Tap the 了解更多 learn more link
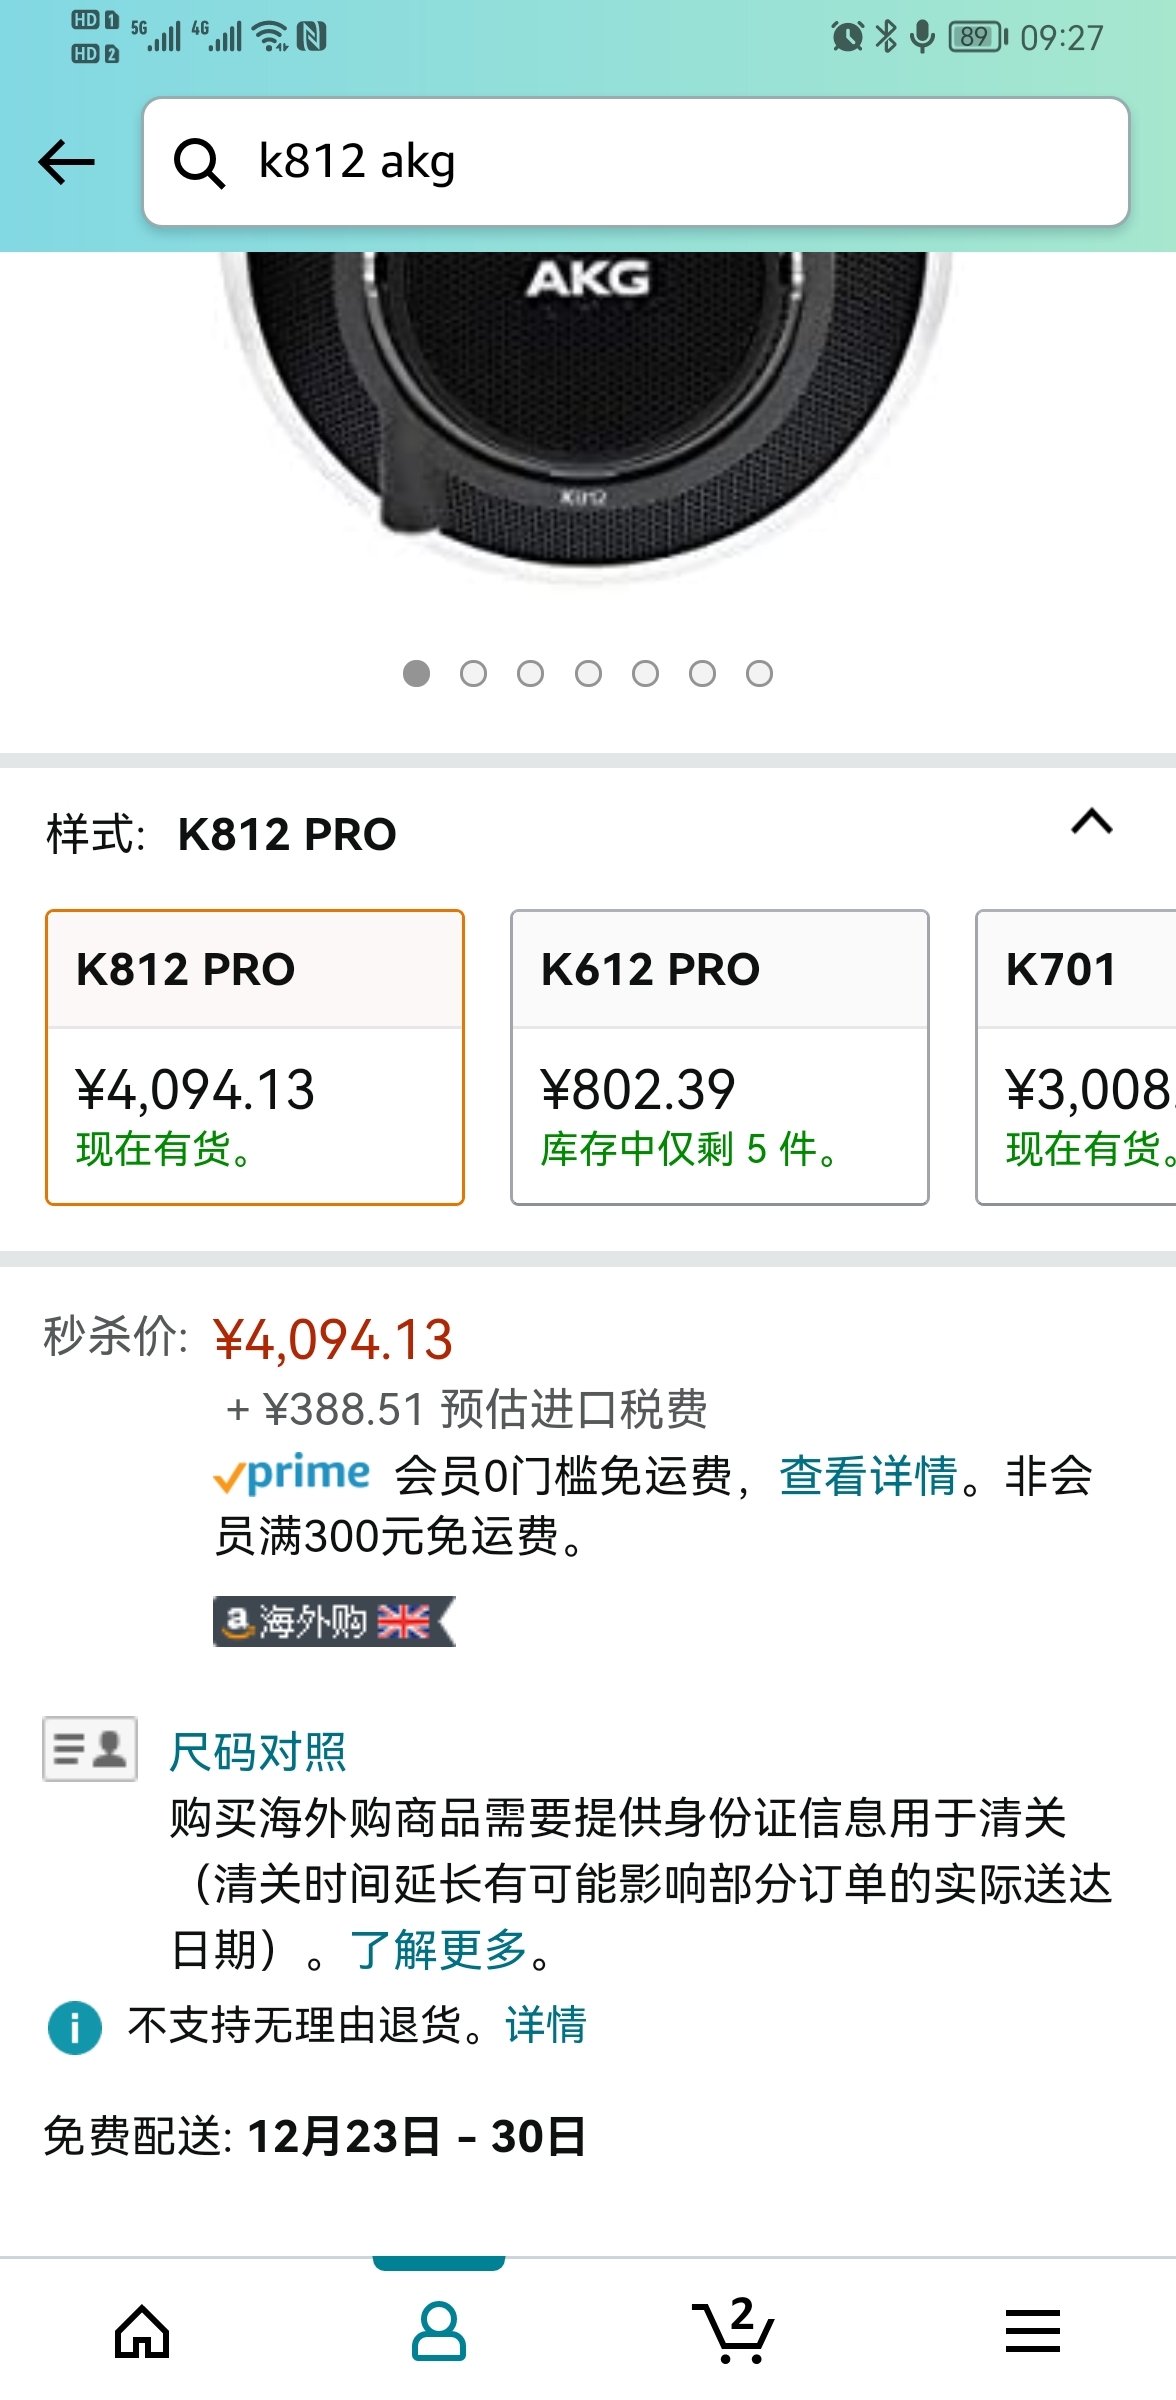This screenshot has width=1176, height=2400. pyautogui.click(x=439, y=1950)
